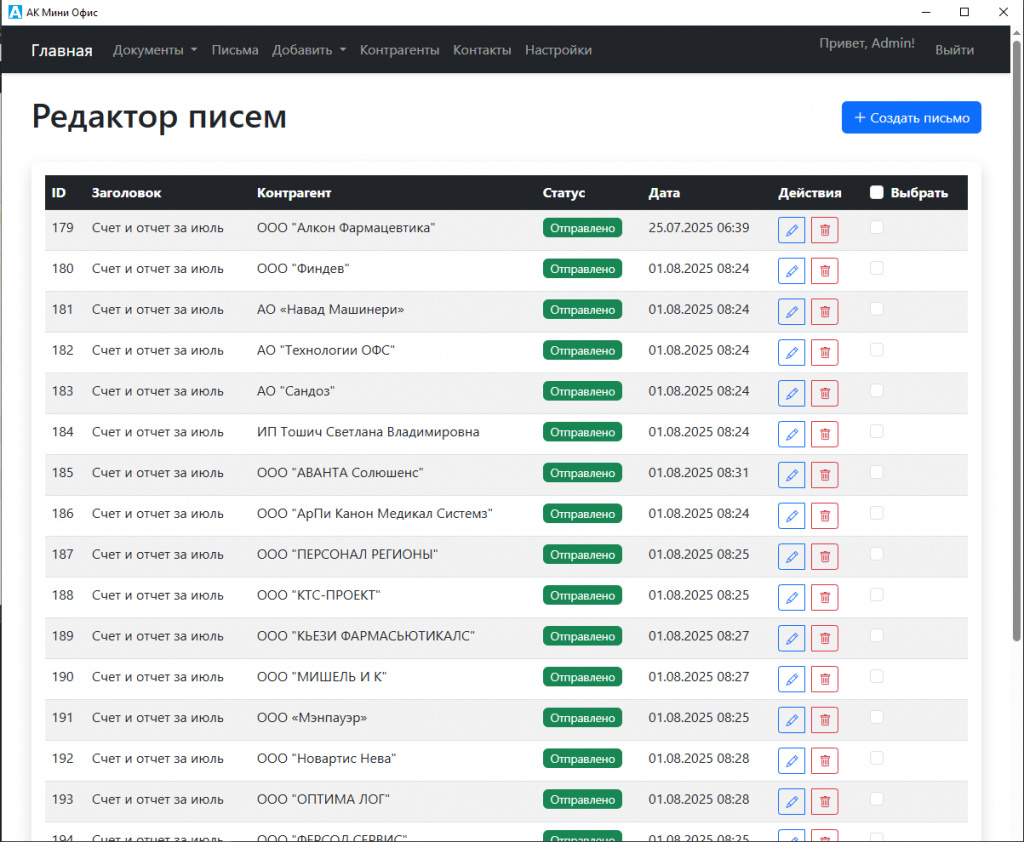The width and height of the screenshot is (1024, 842).
Task: Edit the АО "Сандоз" letter
Action: pyautogui.click(x=791, y=393)
